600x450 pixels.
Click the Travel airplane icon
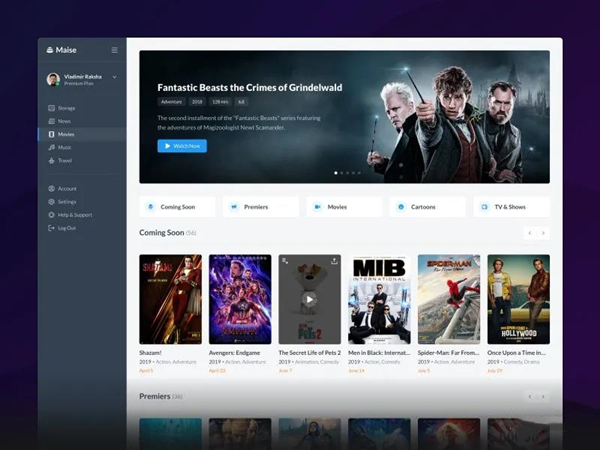[51, 160]
